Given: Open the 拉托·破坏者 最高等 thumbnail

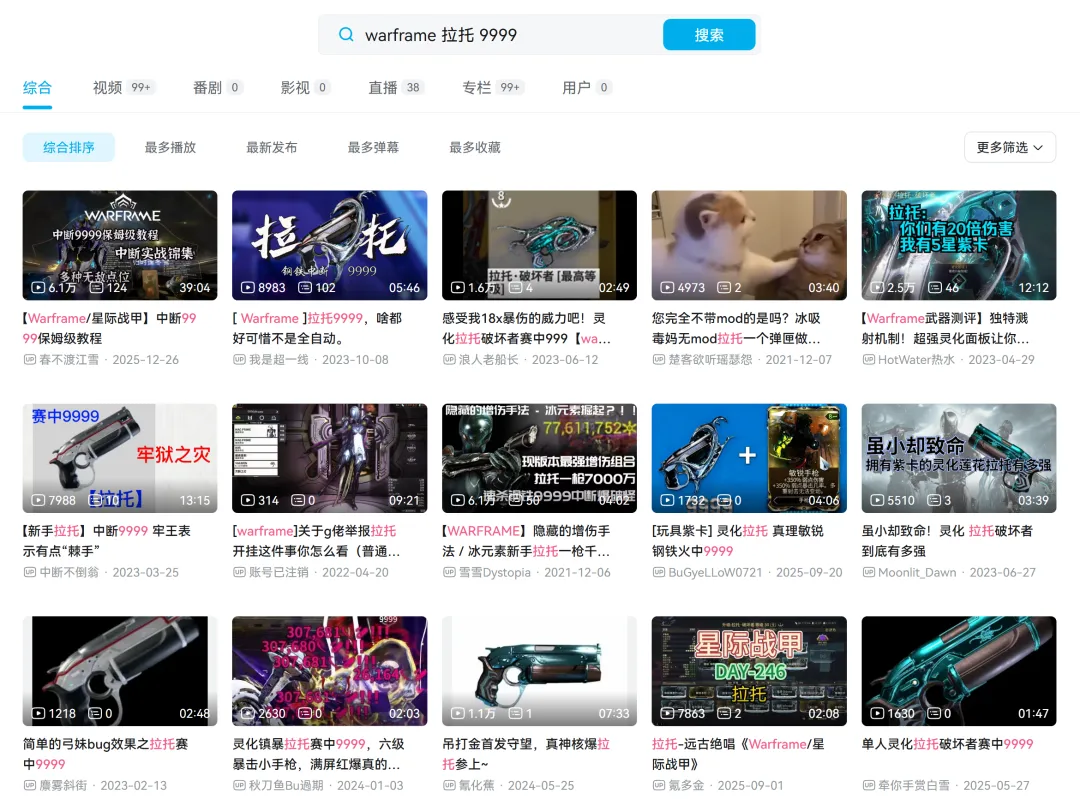Looking at the screenshot, I should (x=539, y=245).
